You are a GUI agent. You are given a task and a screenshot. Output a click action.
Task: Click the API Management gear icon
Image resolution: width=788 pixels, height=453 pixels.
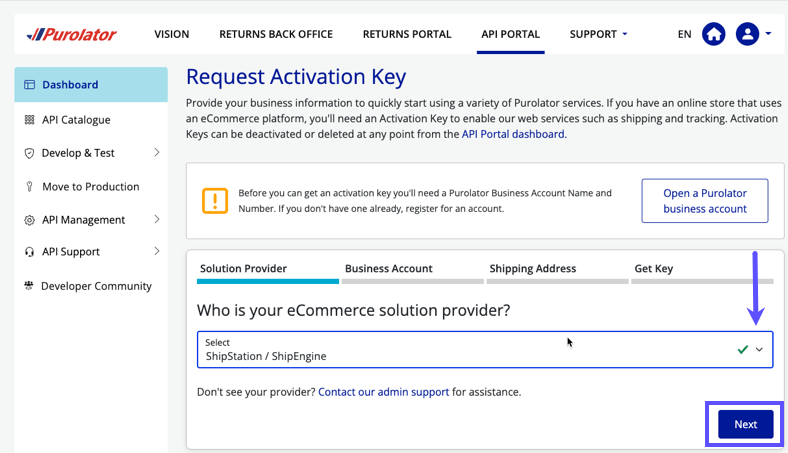pos(29,220)
